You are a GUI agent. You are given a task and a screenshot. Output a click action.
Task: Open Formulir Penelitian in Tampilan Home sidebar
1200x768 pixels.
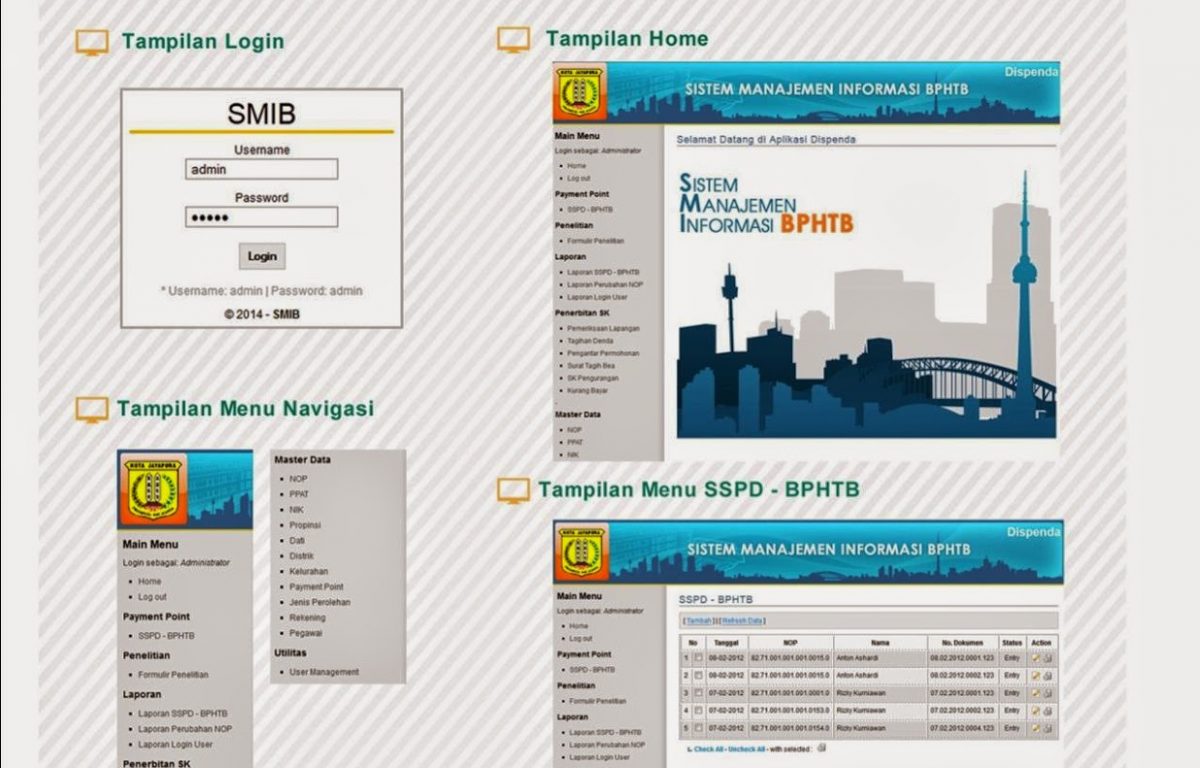click(596, 241)
